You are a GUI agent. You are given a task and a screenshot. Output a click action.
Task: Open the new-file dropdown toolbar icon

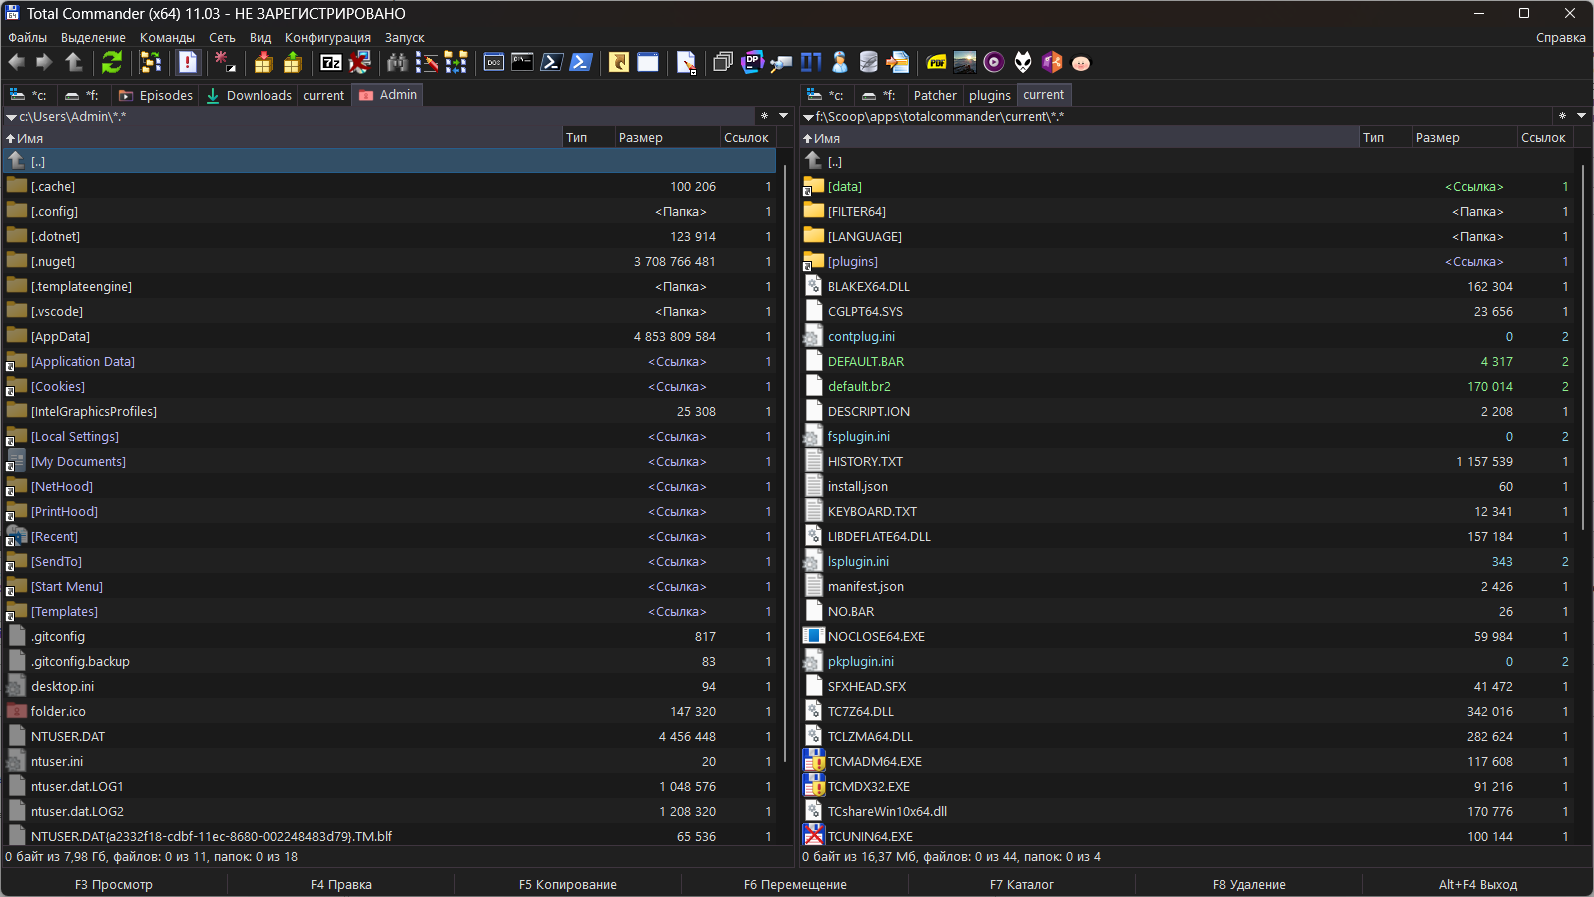(686, 62)
